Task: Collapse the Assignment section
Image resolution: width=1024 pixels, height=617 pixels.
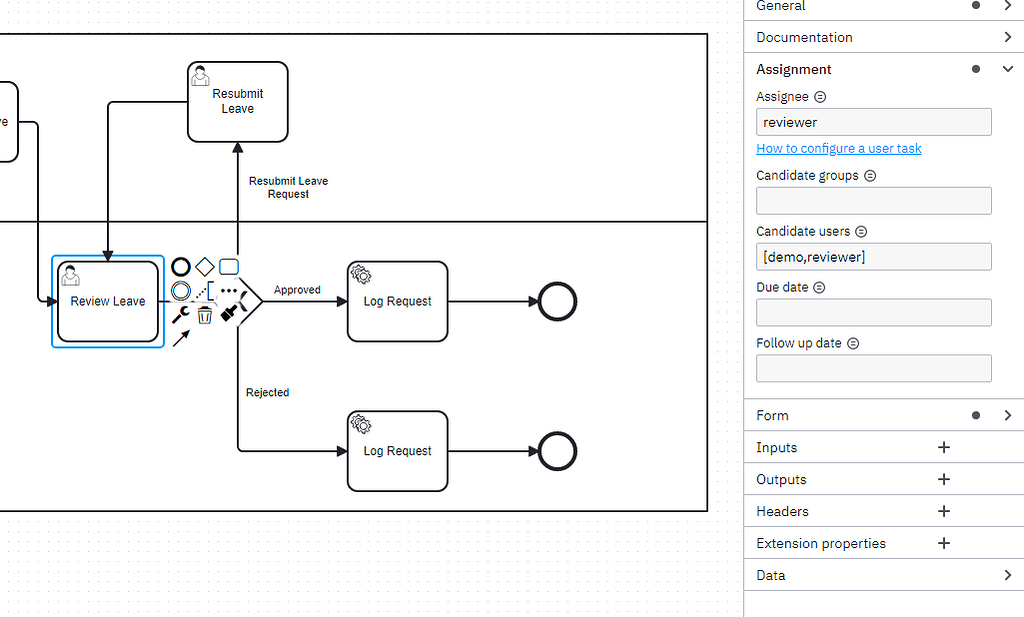Action: tap(1007, 69)
